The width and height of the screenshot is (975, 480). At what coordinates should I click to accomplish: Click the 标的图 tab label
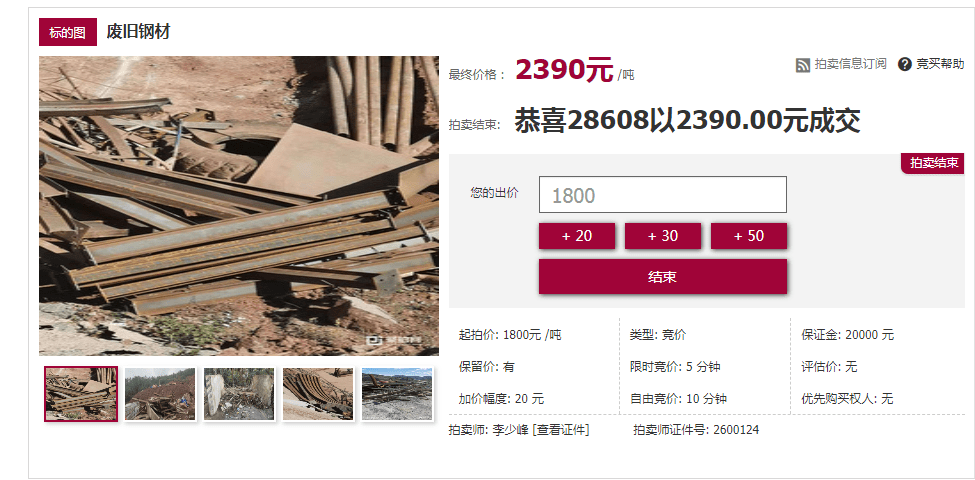point(68,32)
